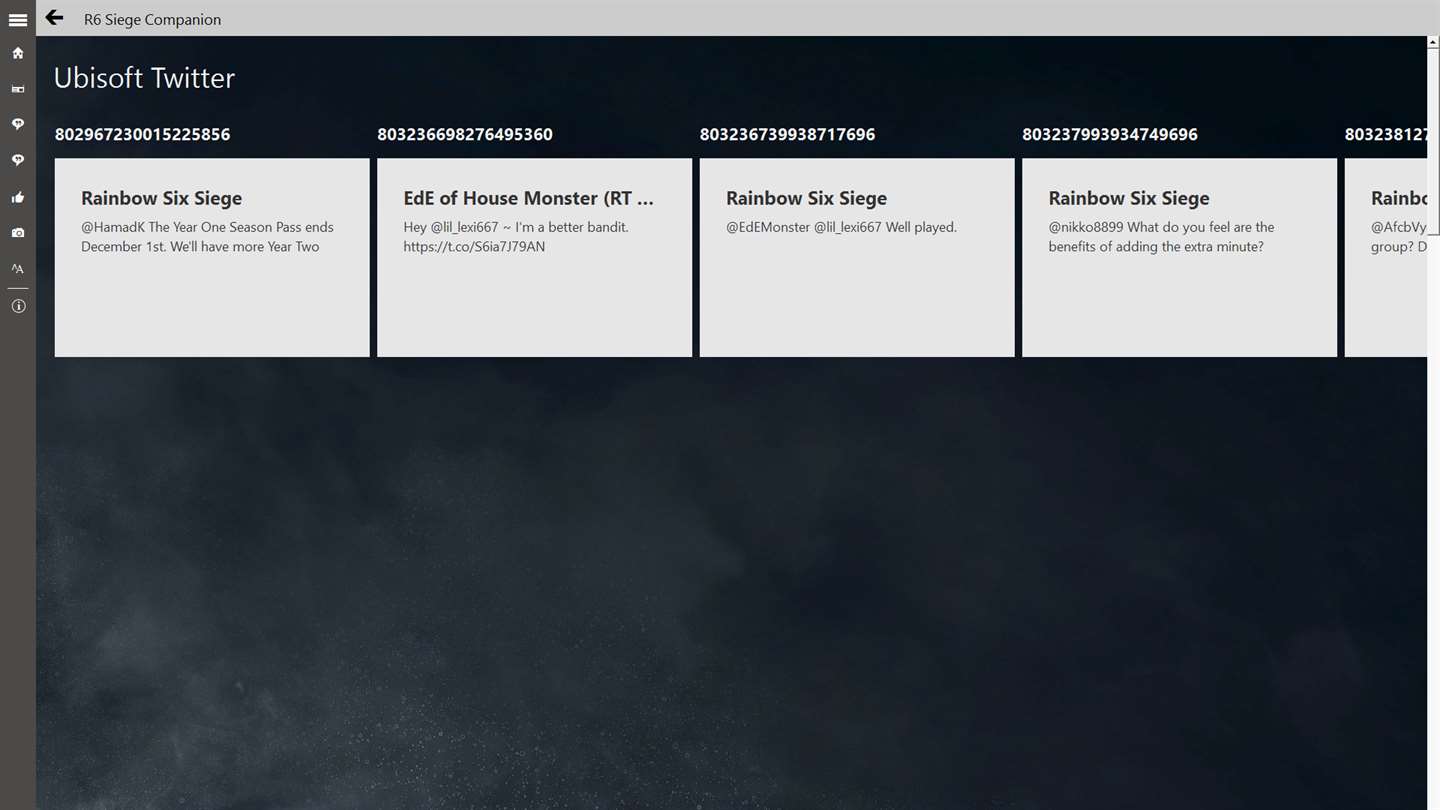Open the @HamadK Year One Season Pass tweet card
Screen dimensions: 1440x810
212,257
